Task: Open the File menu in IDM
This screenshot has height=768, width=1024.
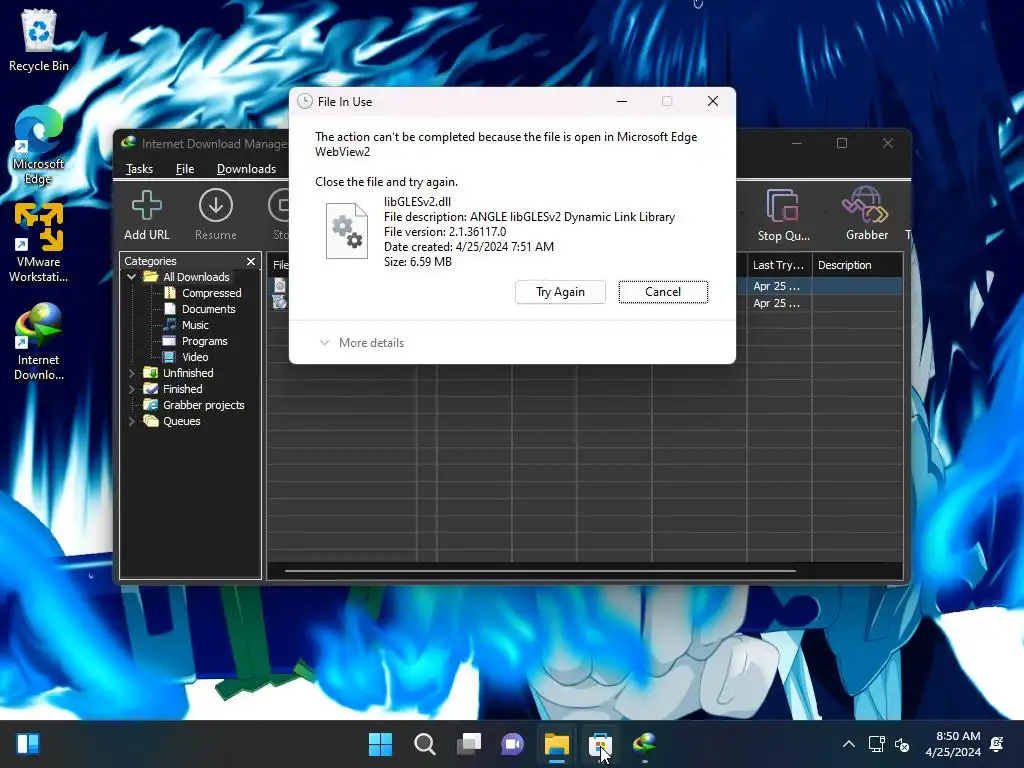Action: coord(185,169)
